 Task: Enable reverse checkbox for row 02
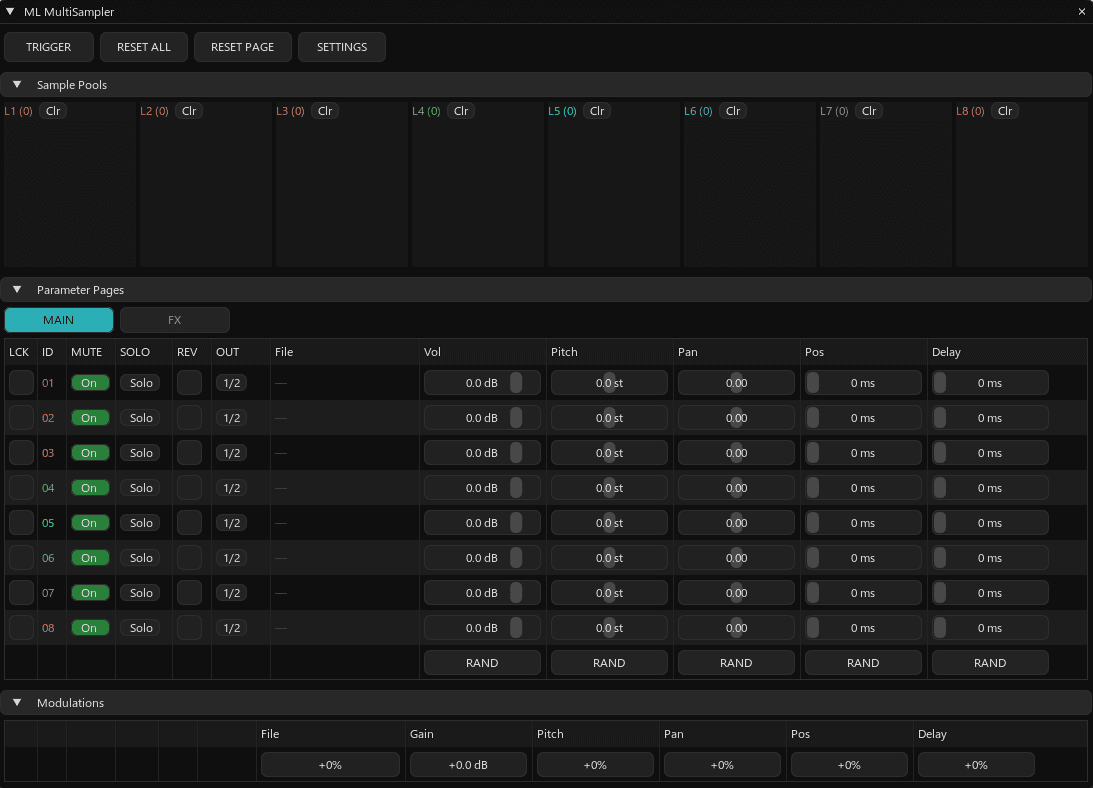tap(190, 418)
